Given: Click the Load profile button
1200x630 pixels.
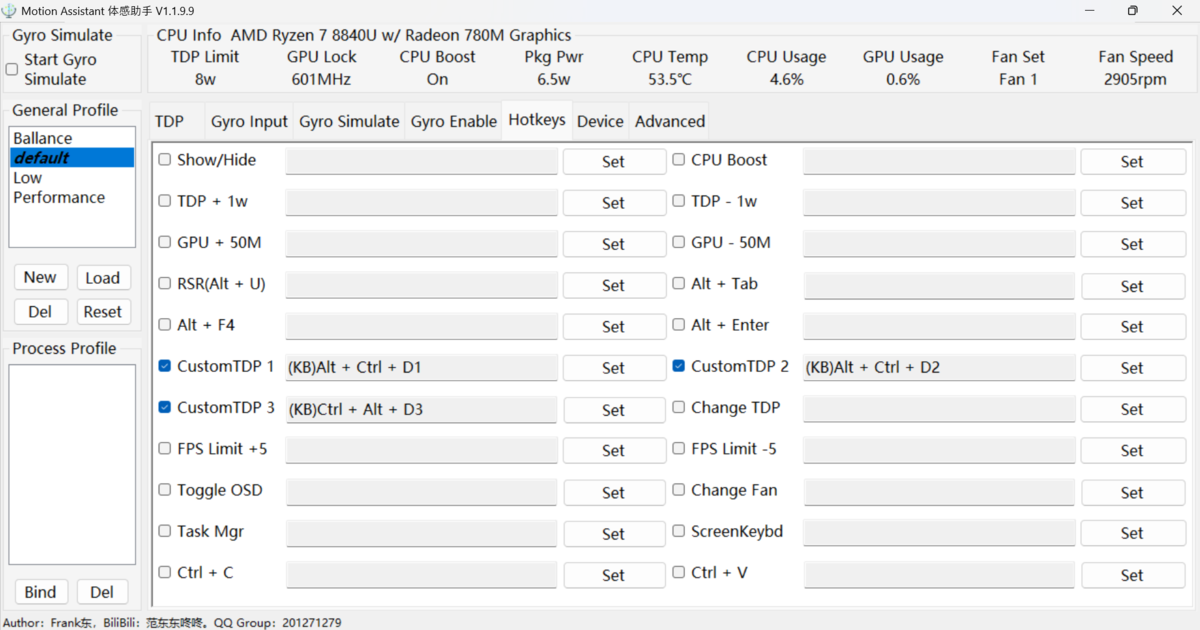Looking at the screenshot, I should pyautogui.click(x=102, y=278).
